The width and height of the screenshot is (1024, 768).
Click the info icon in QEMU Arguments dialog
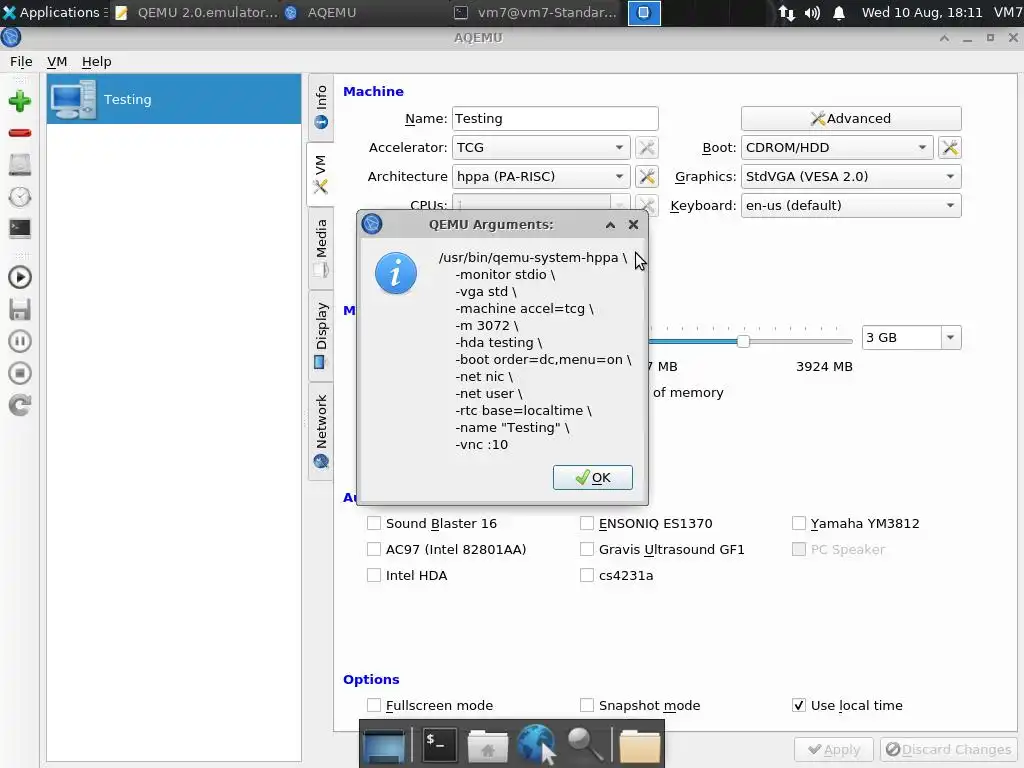[x=396, y=273]
